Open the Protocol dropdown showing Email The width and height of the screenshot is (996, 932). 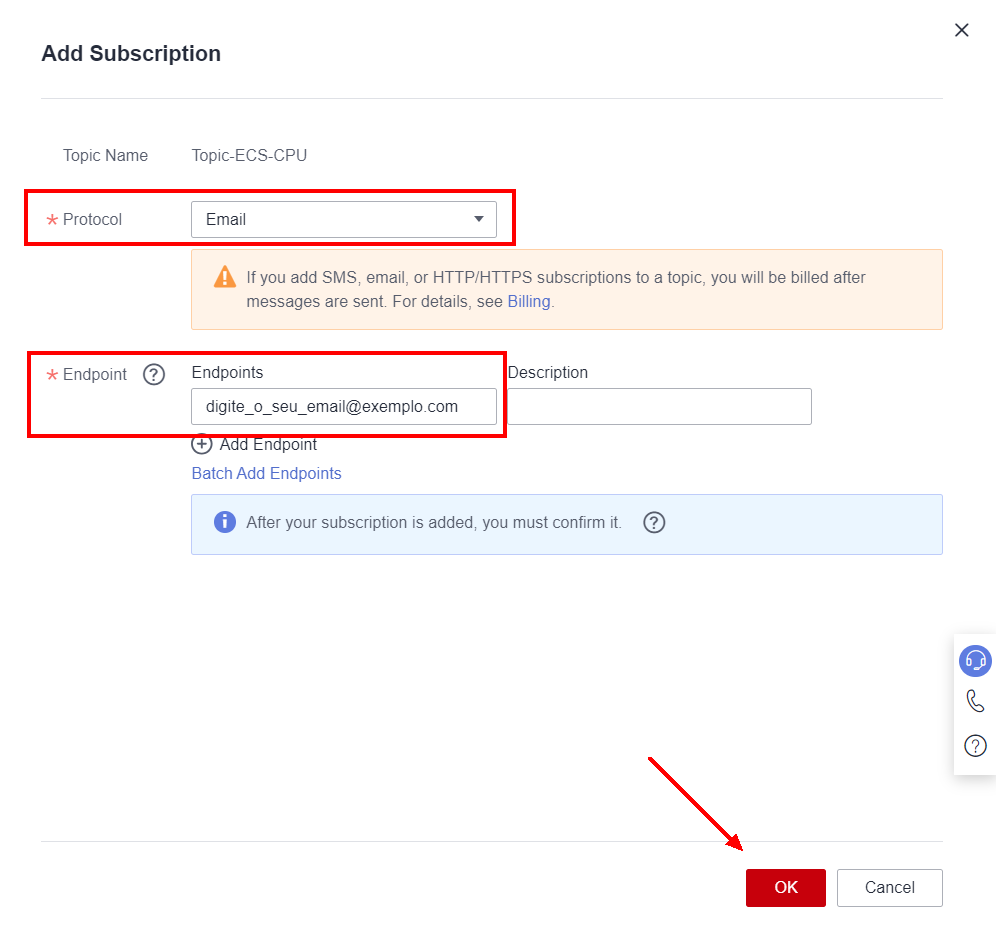[330, 220]
